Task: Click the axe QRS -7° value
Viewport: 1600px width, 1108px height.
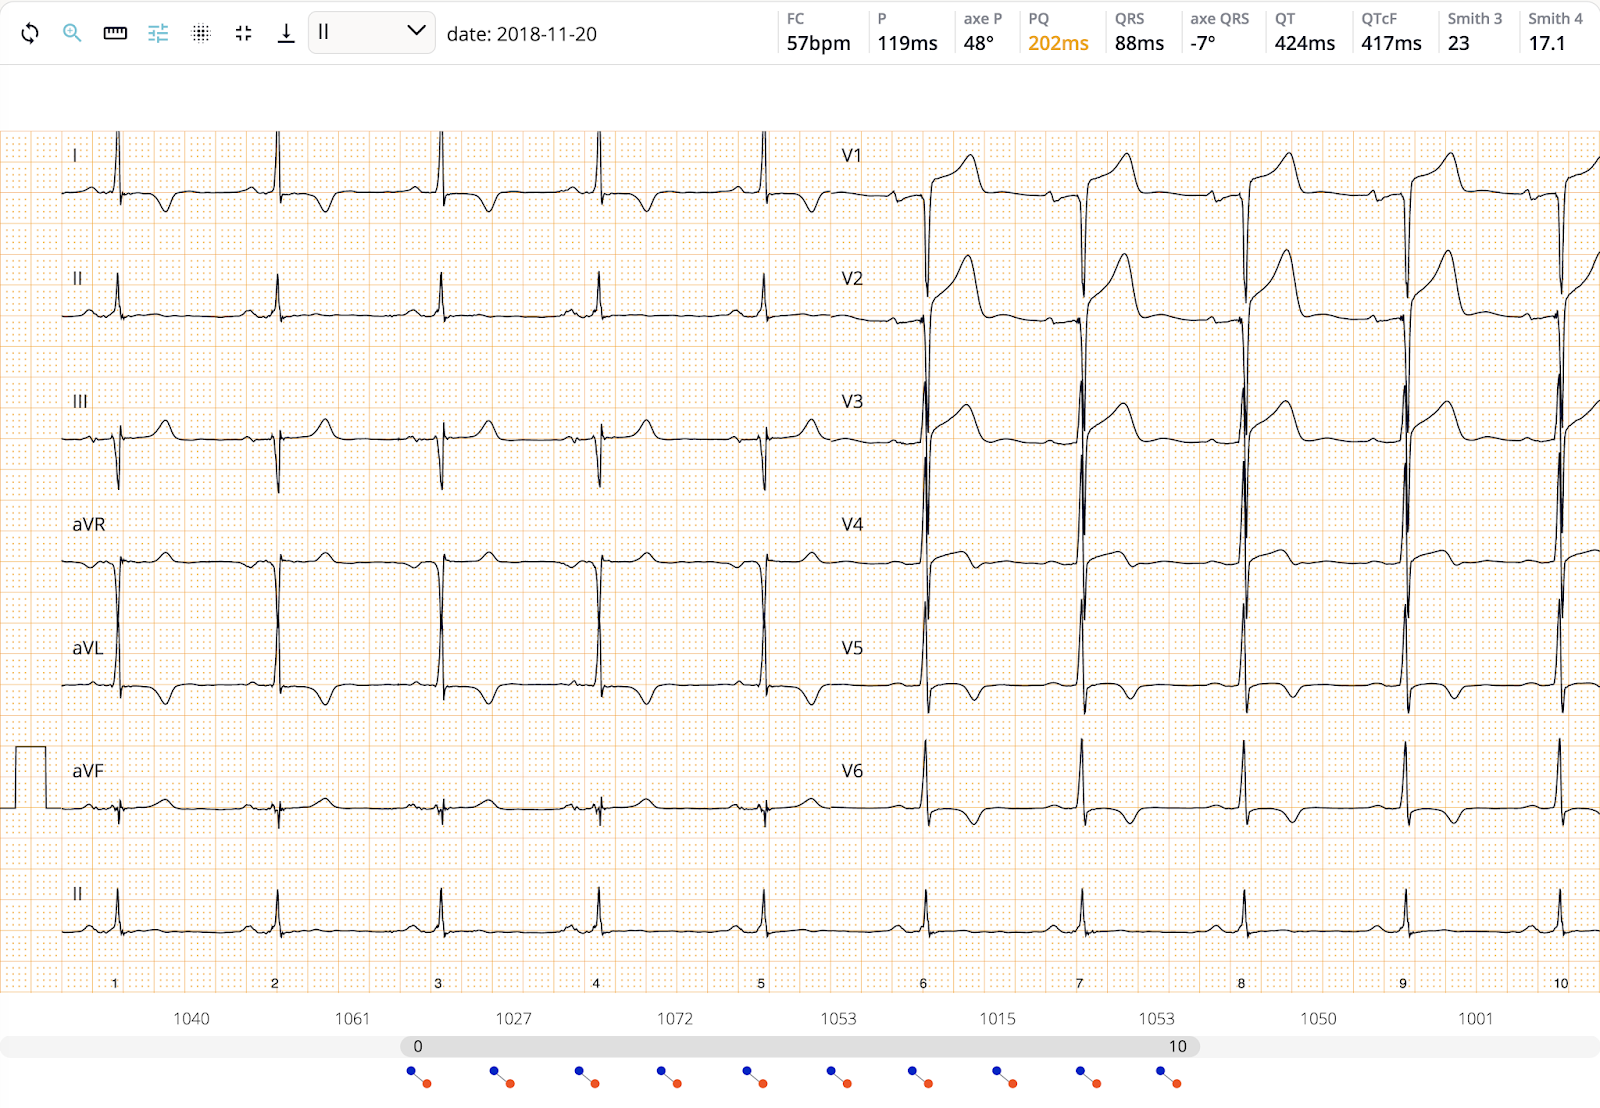Action: pyautogui.click(x=1203, y=43)
